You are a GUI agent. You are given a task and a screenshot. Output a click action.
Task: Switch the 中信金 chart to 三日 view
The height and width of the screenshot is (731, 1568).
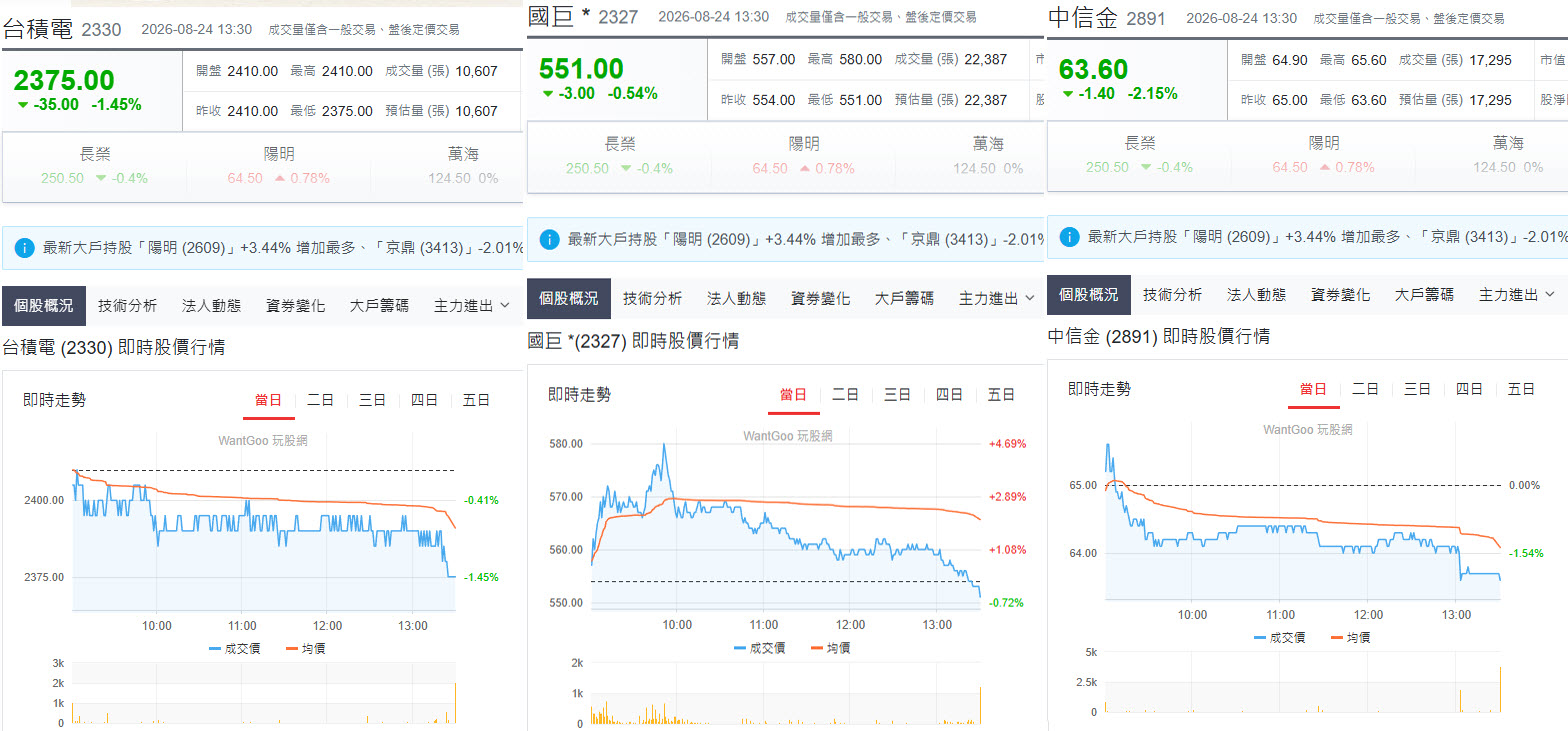1418,389
